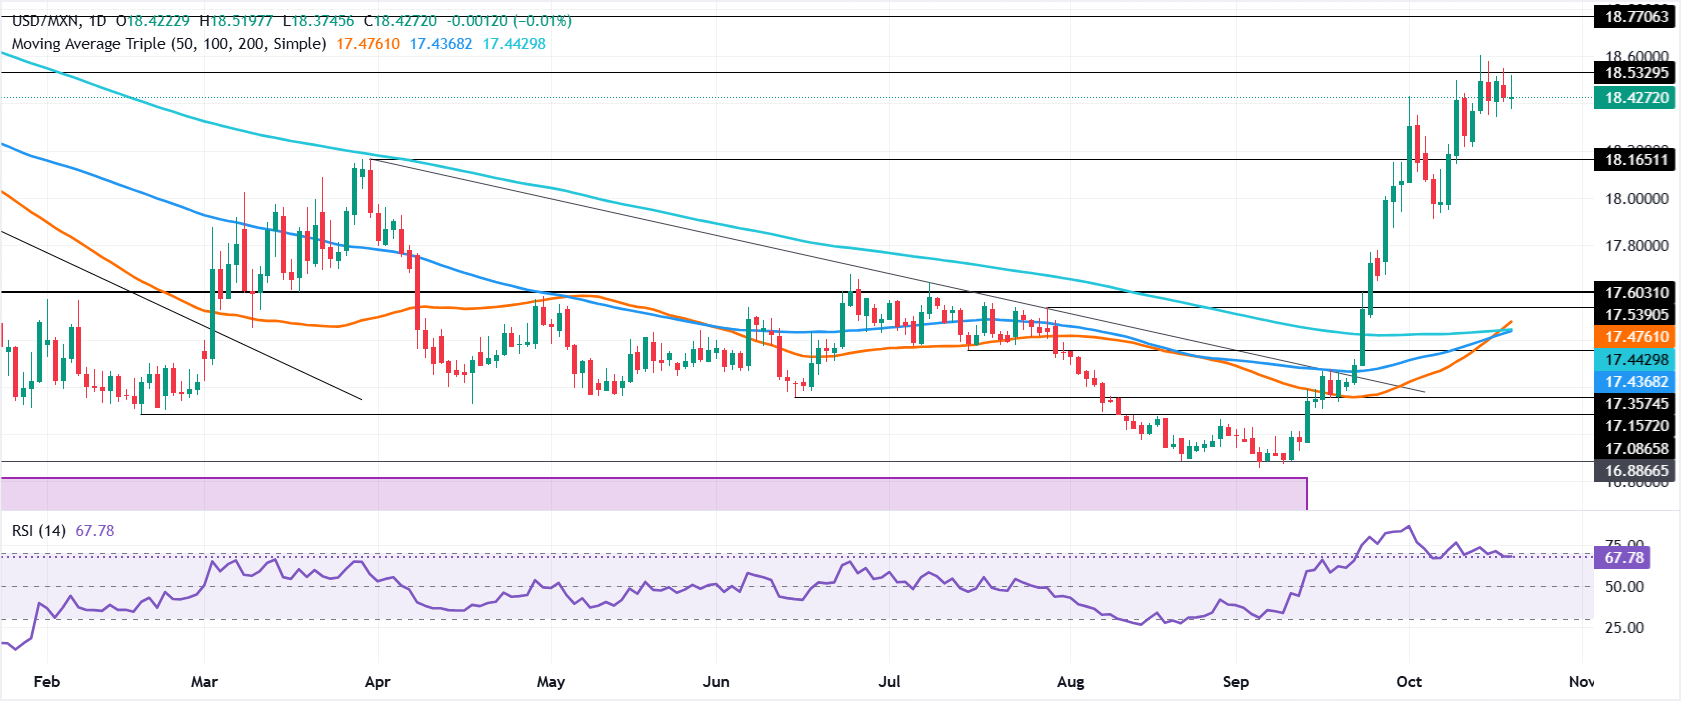Click the Jun date axis label
Screen dimensions: 1681x705
[x=716, y=682]
